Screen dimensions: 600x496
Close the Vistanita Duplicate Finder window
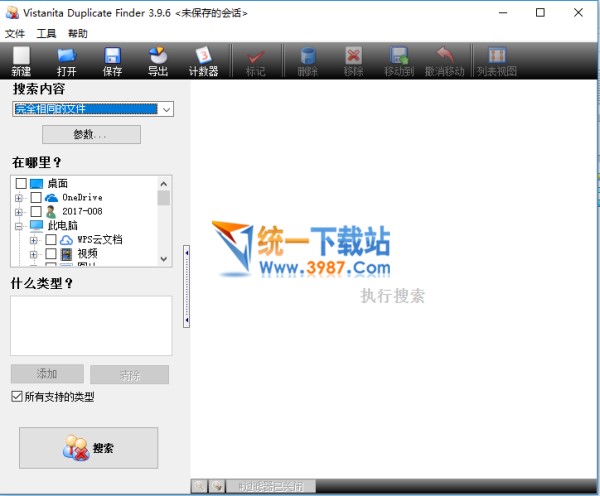pyautogui.click(x=578, y=13)
